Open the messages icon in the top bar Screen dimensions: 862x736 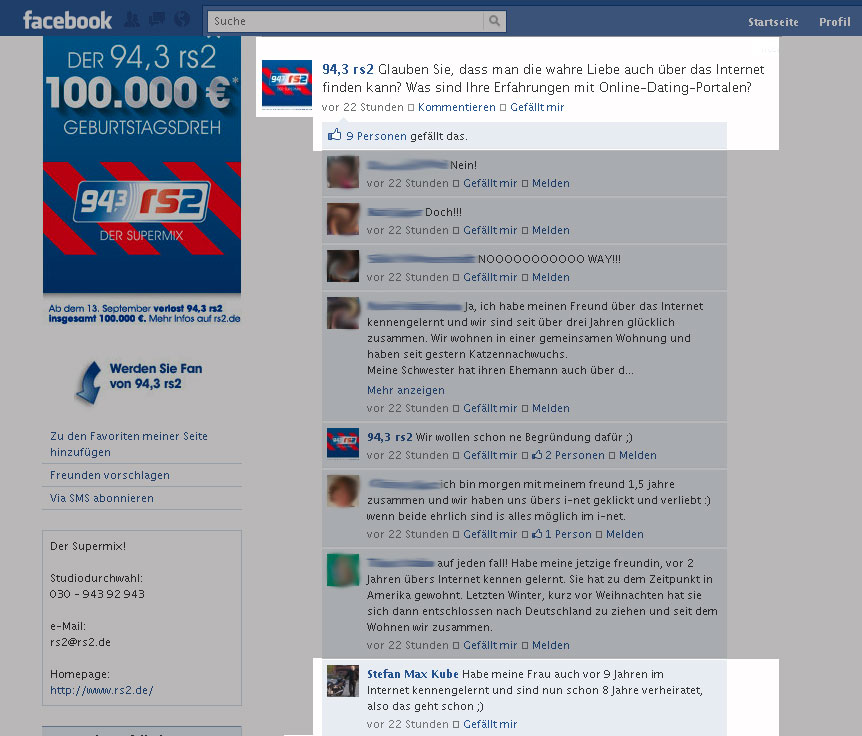155,18
